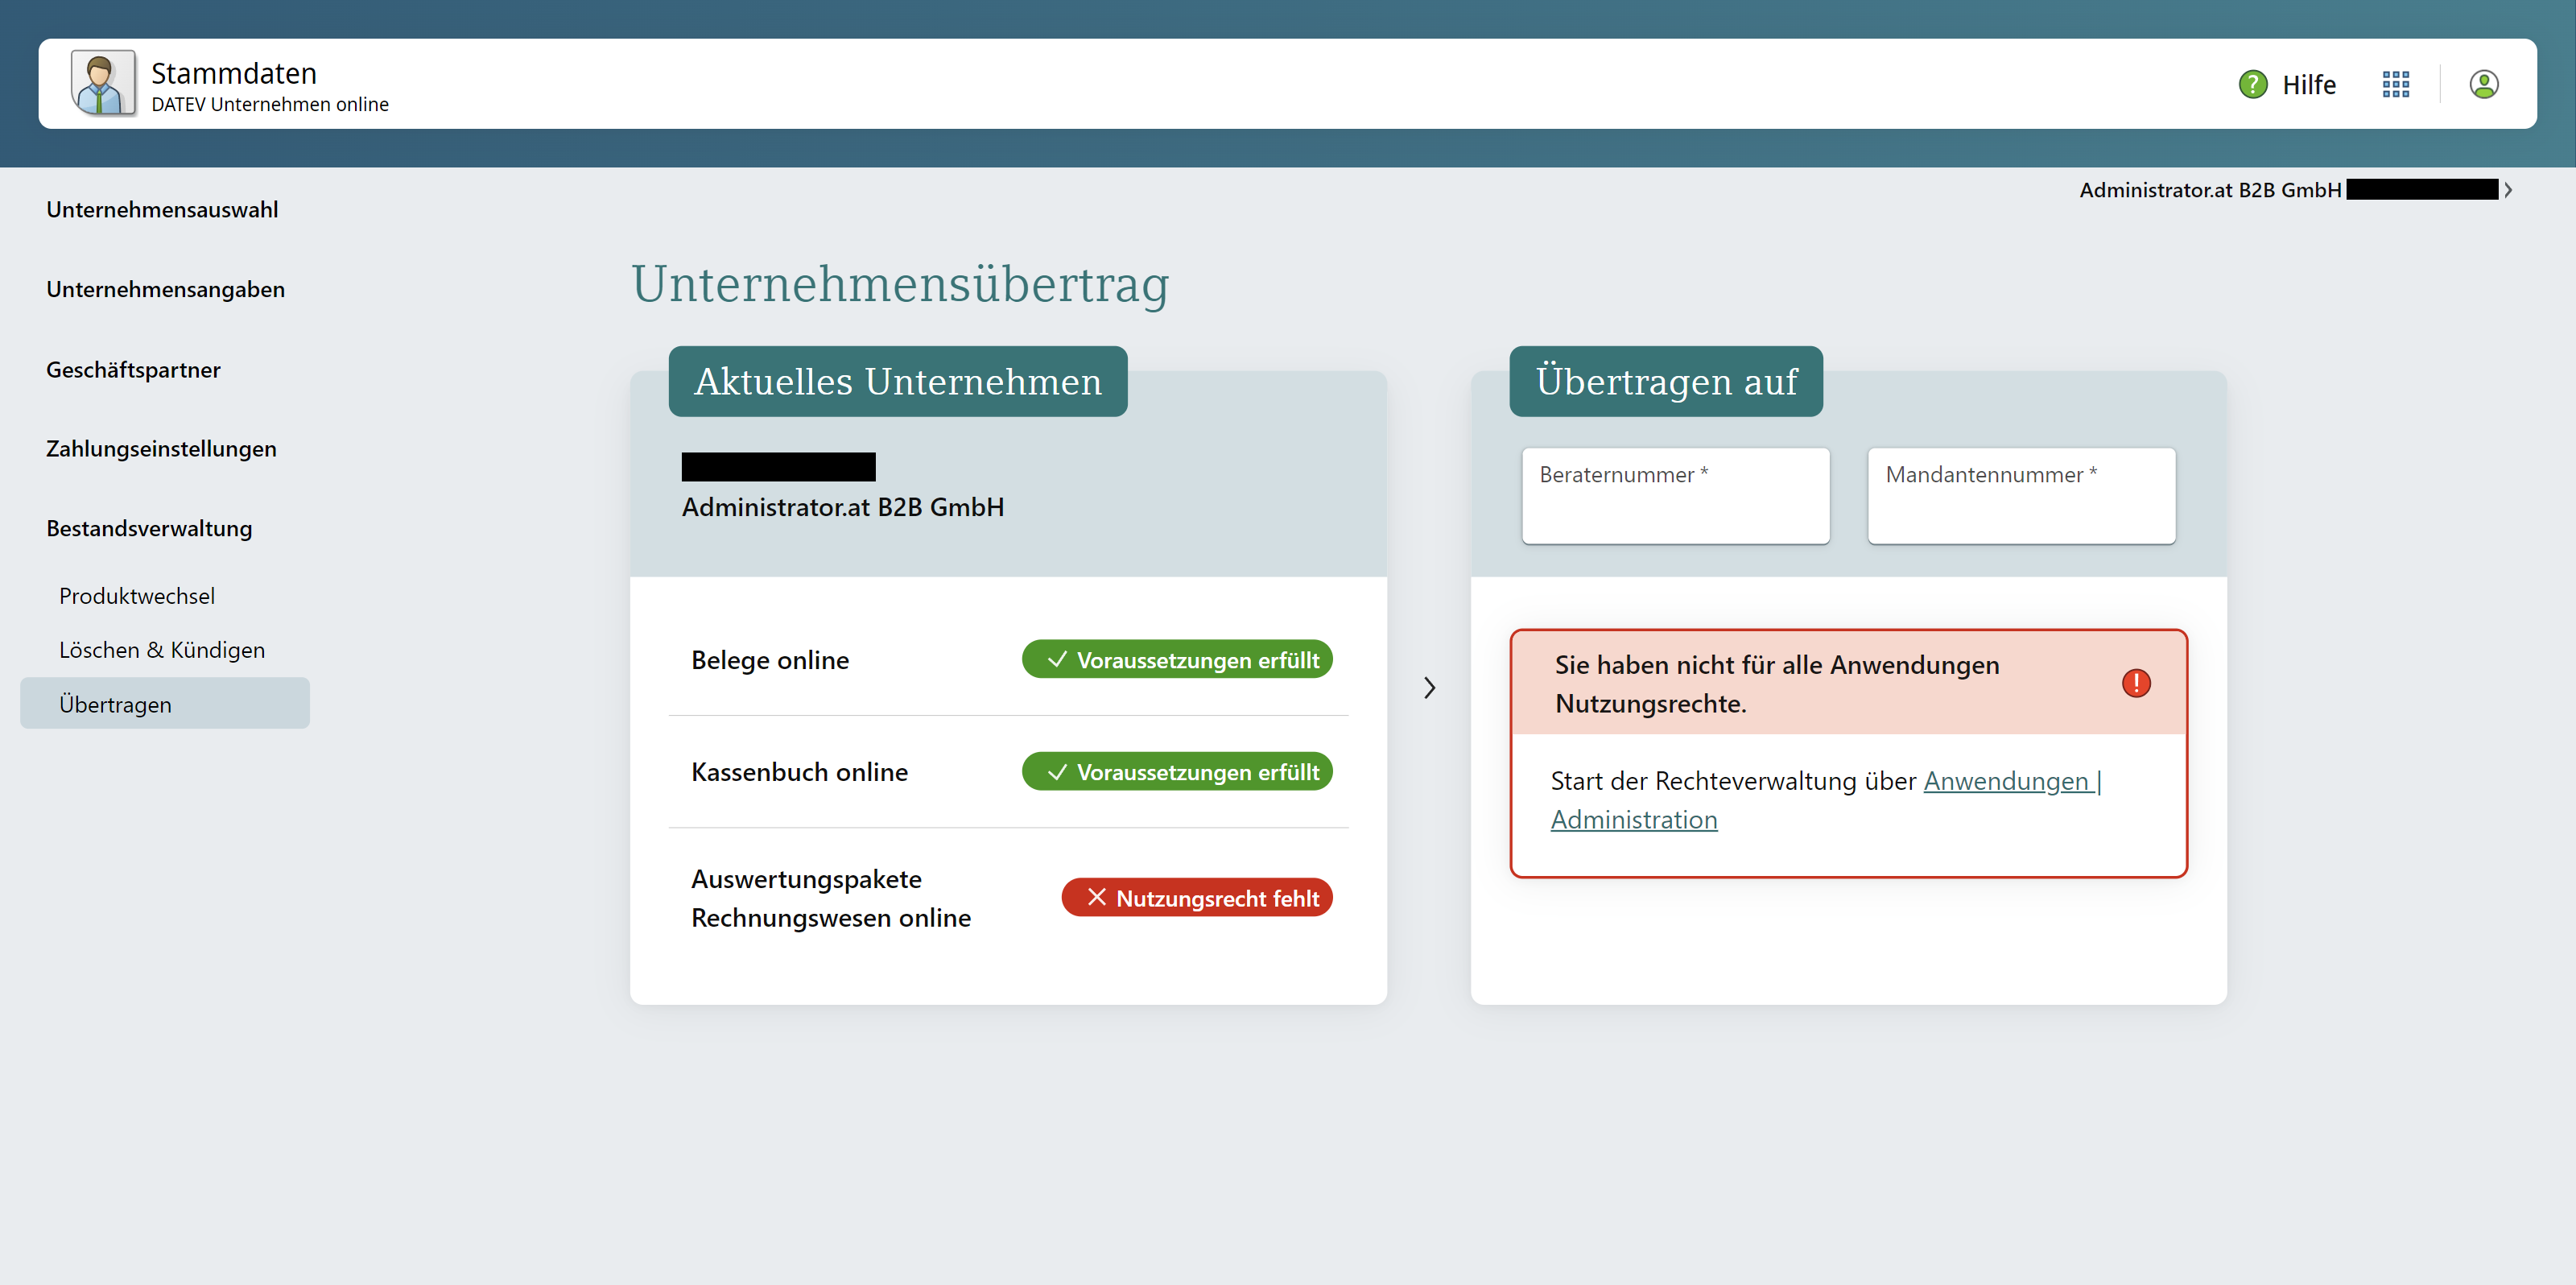Open Hilfe via the green question mark icon
The height and width of the screenshot is (1285, 2576).
pyautogui.click(x=2252, y=84)
